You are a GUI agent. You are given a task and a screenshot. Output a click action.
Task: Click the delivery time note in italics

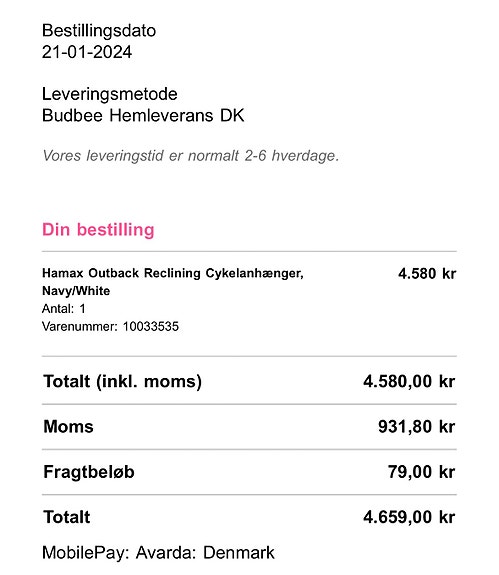coord(191,156)
